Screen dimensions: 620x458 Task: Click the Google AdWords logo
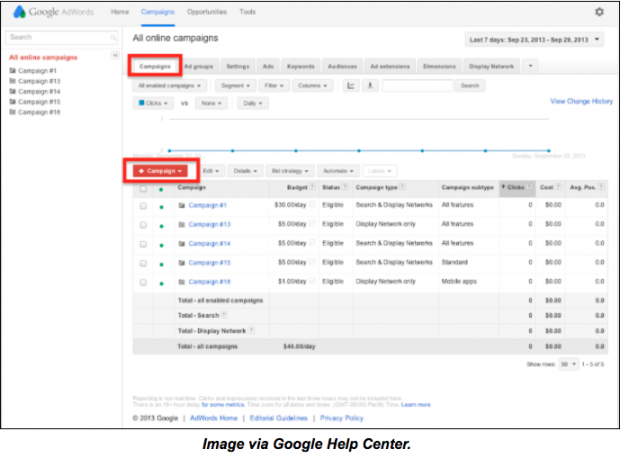click(x=53, y=12)
